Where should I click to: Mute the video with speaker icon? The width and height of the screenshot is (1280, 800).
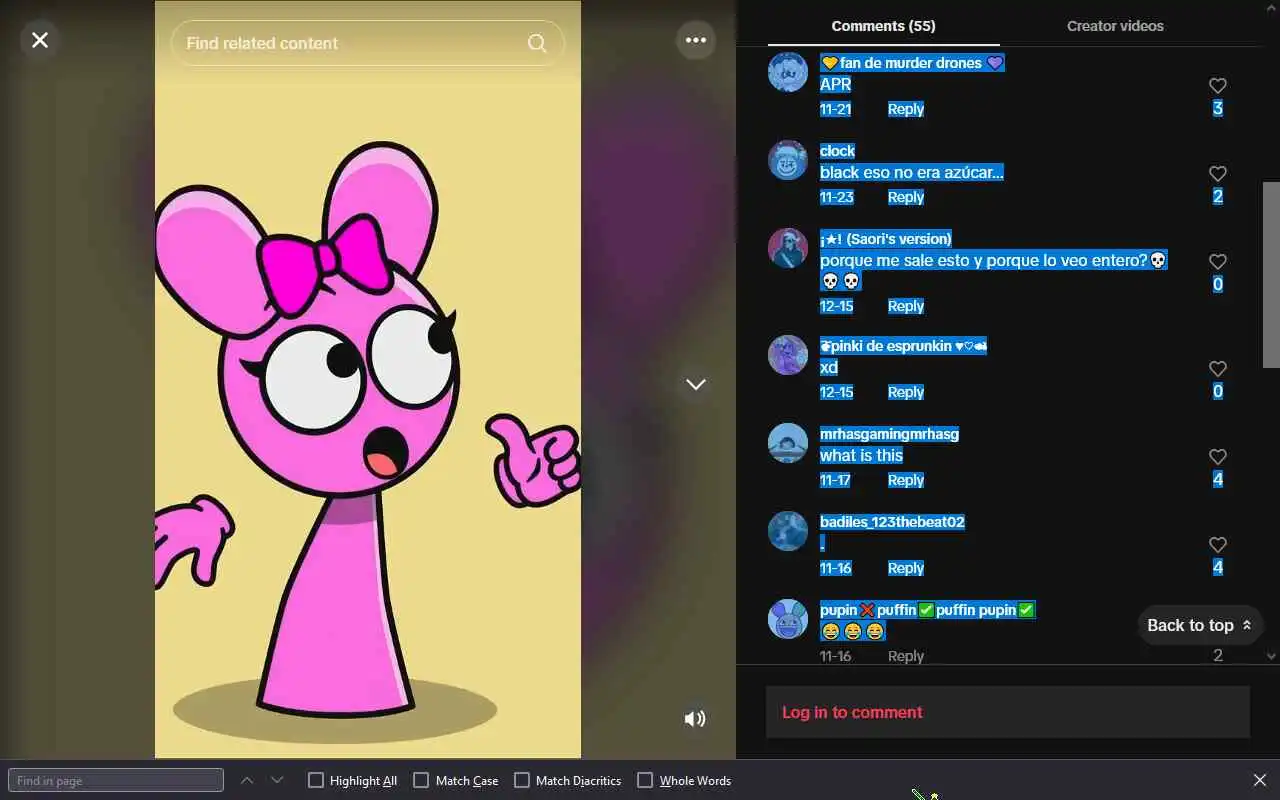pyautogui.click(x=695, y=719)
